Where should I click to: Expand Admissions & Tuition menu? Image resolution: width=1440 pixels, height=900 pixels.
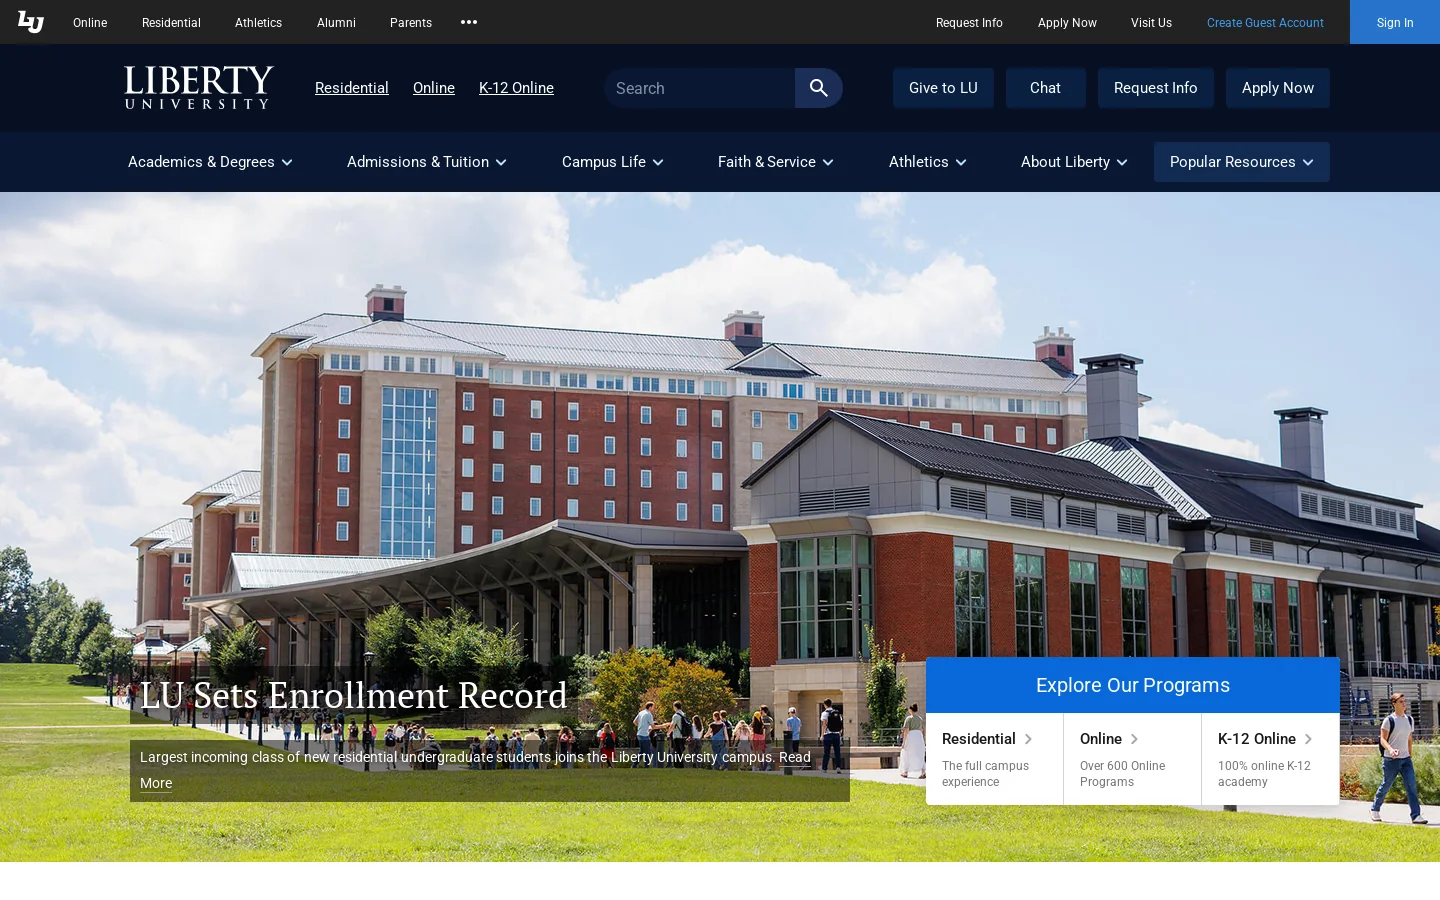[x=427, y=162]
